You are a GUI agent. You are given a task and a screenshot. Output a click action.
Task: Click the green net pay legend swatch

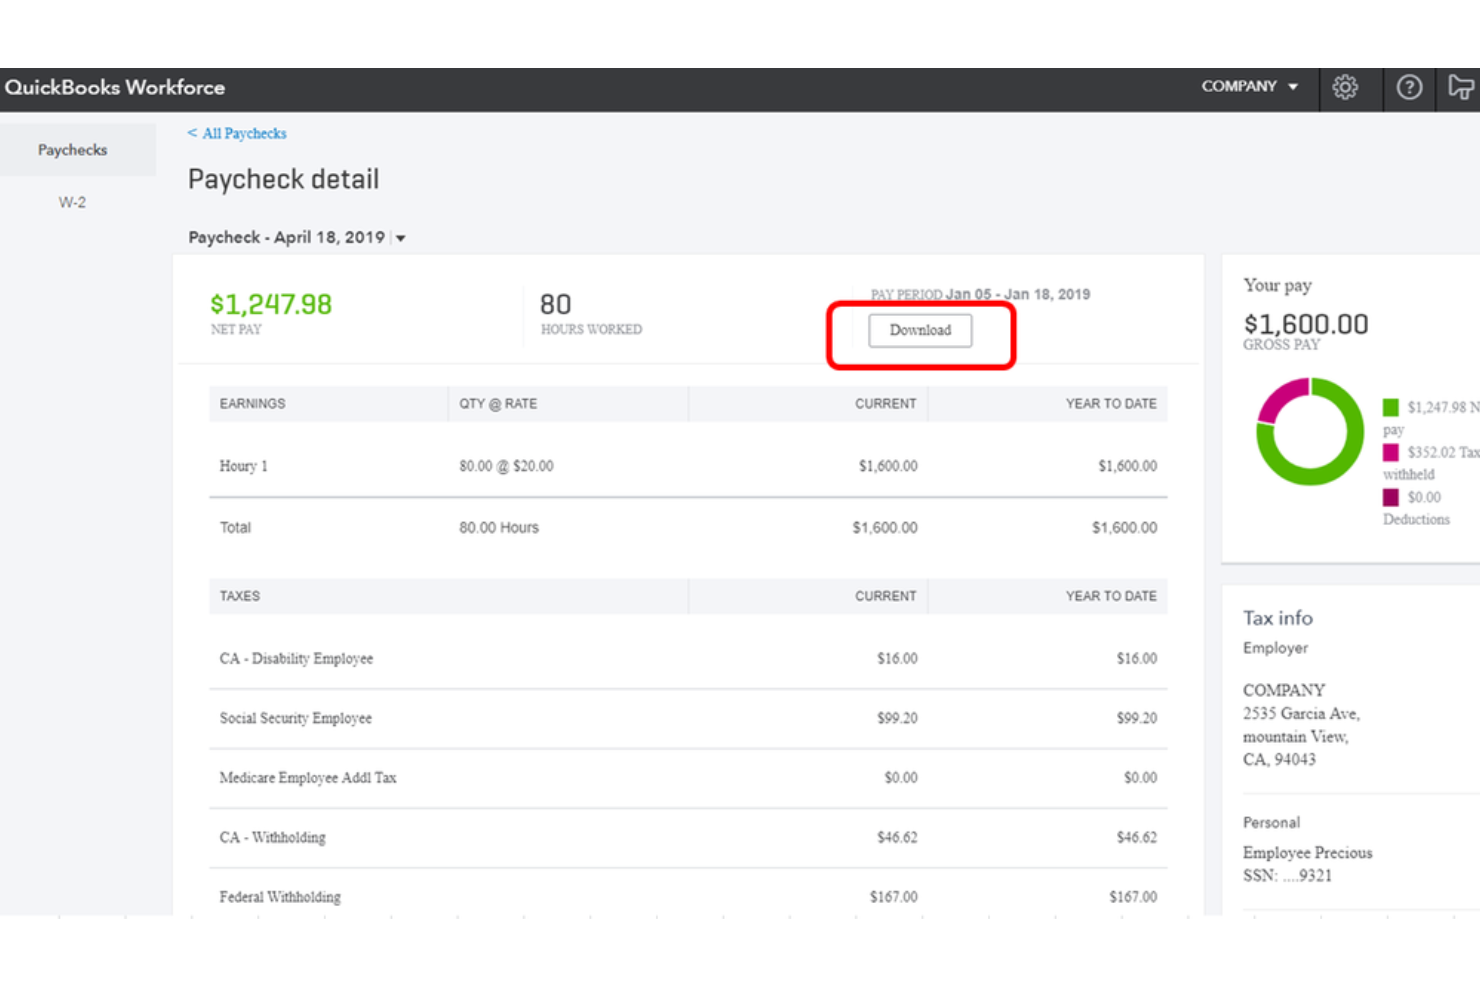click(1390, 407)
